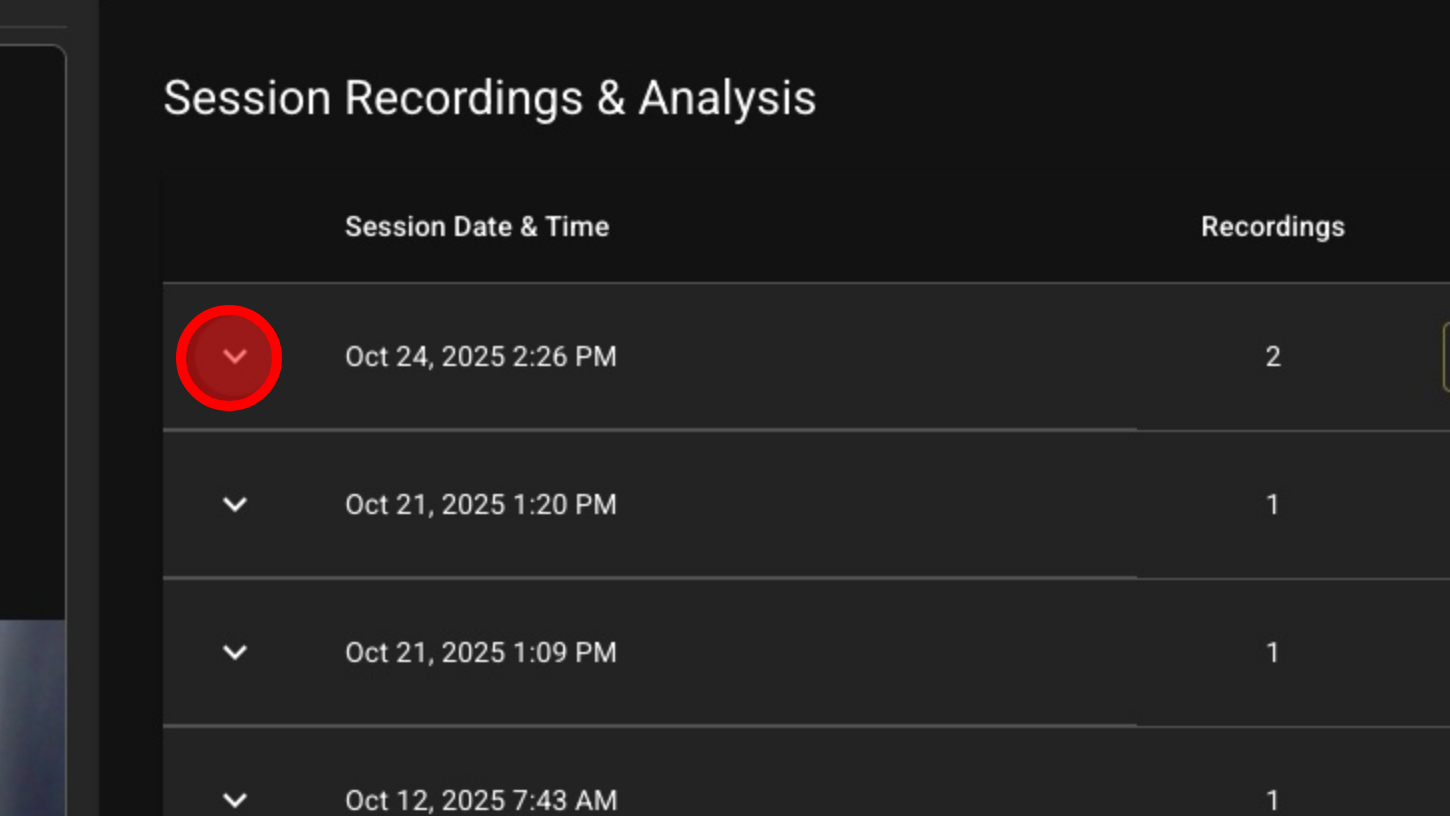Viewport: 1450px width, 816px height.
Task: Click the Session Recordings & Analysis heading
Action: 489,98
